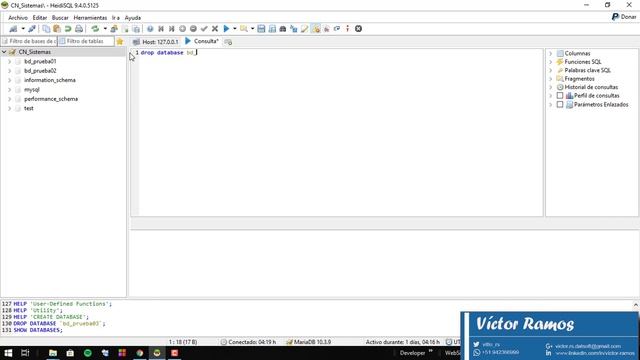Open the session manager icon
This screenshot has height=360, width=640.
(13, 29)
